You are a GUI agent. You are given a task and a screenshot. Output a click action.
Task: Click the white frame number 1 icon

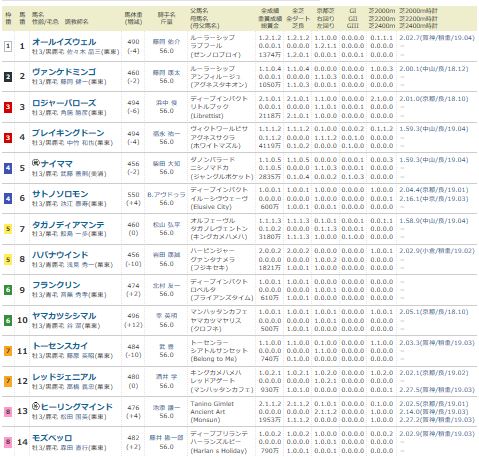[8, 46]
